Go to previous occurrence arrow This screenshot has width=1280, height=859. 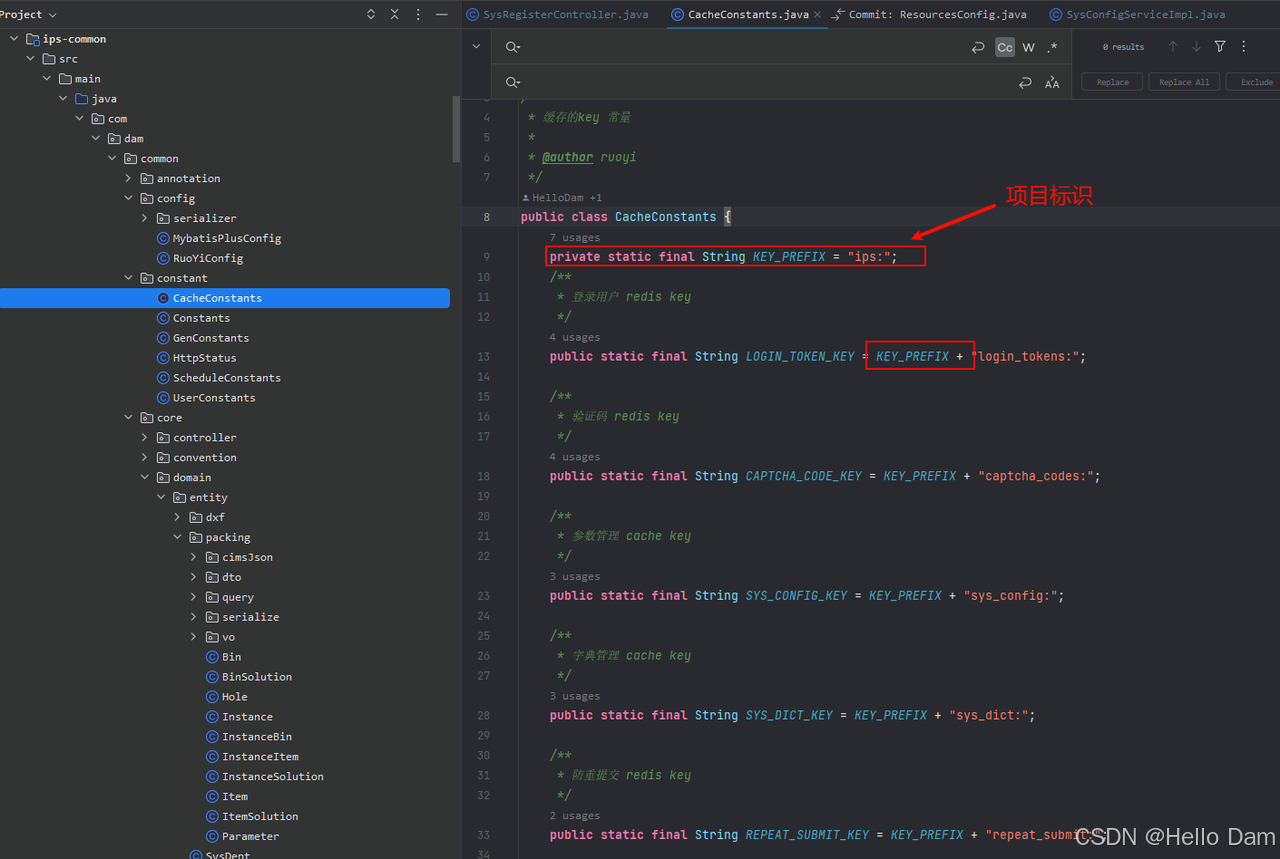[x=1173, y=47]
